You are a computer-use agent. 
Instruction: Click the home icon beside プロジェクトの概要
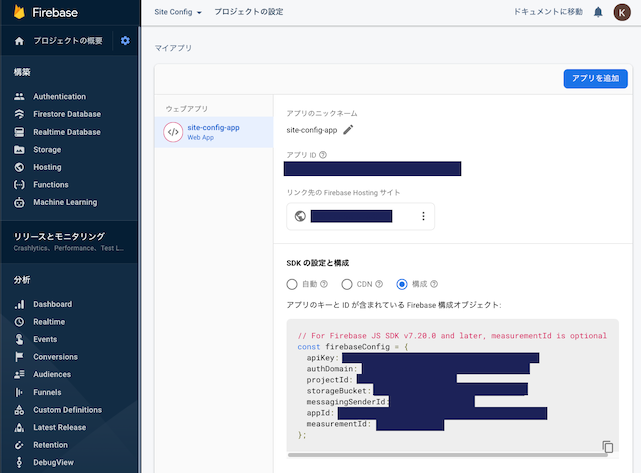click(x=19, y=41)
